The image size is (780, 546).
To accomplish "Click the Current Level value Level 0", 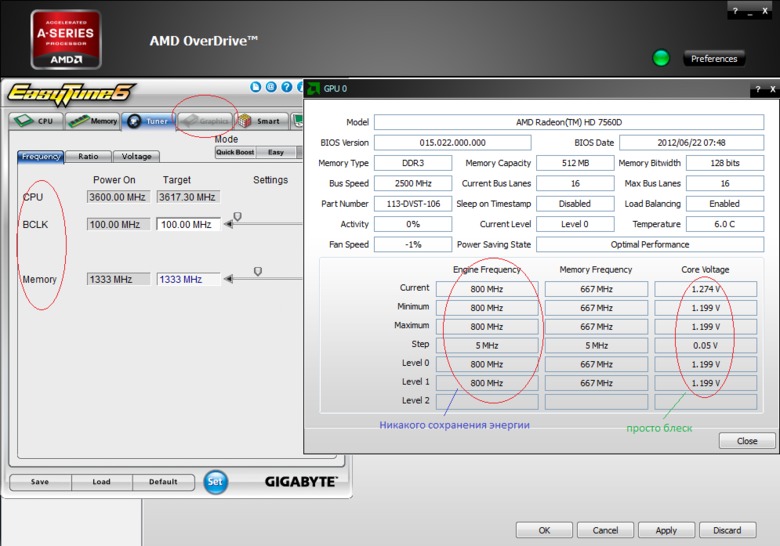I will coord(575,224).
